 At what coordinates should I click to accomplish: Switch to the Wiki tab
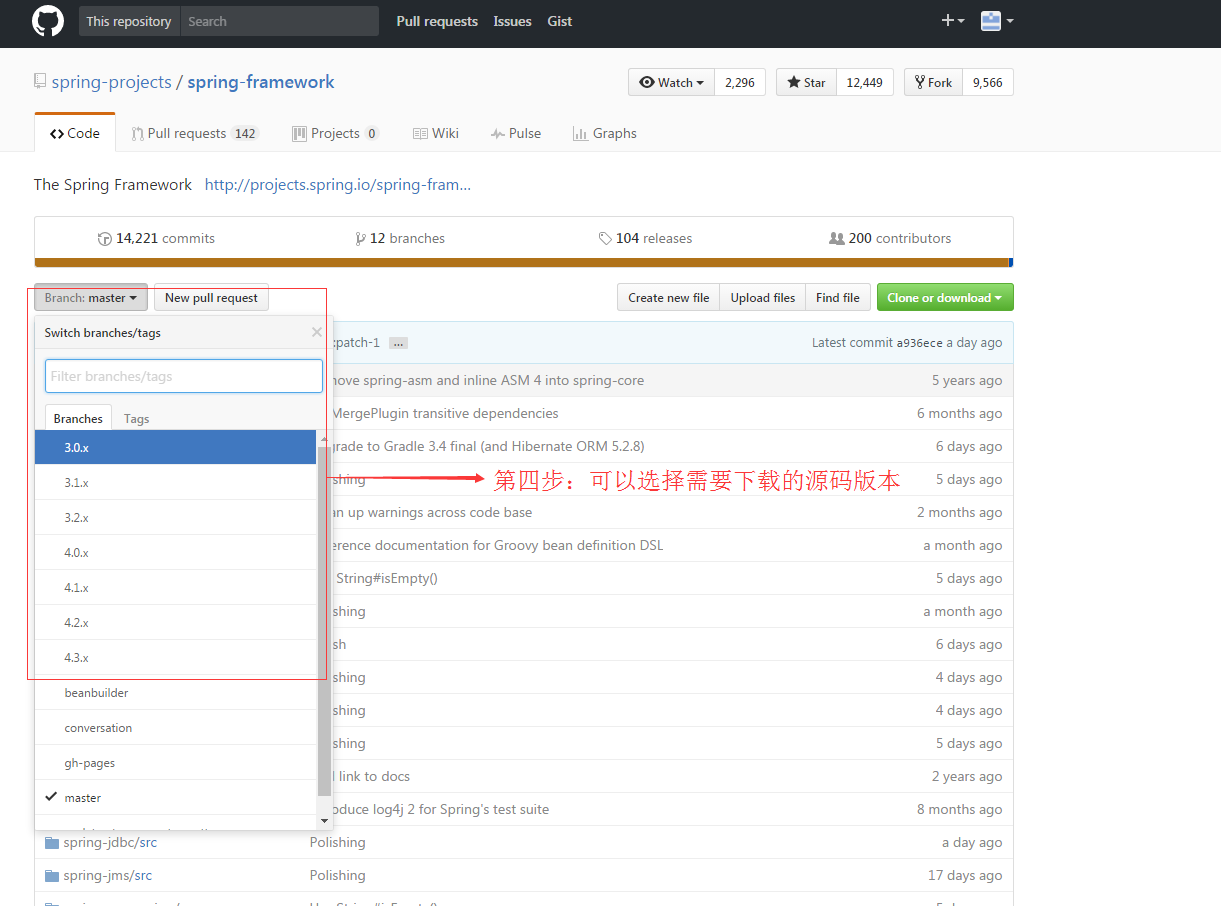click(x=436, y=133)
